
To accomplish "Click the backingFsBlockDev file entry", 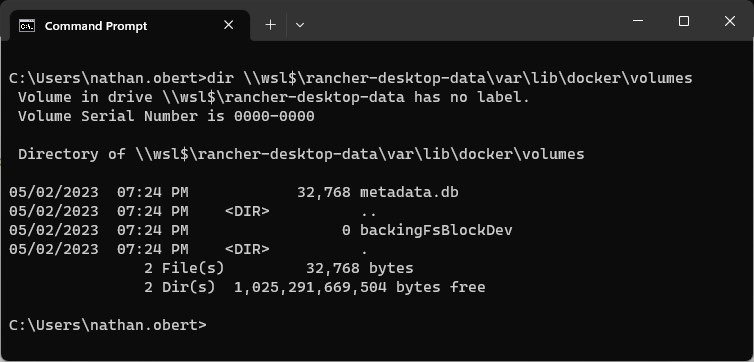I will click(x=436, y=231).
